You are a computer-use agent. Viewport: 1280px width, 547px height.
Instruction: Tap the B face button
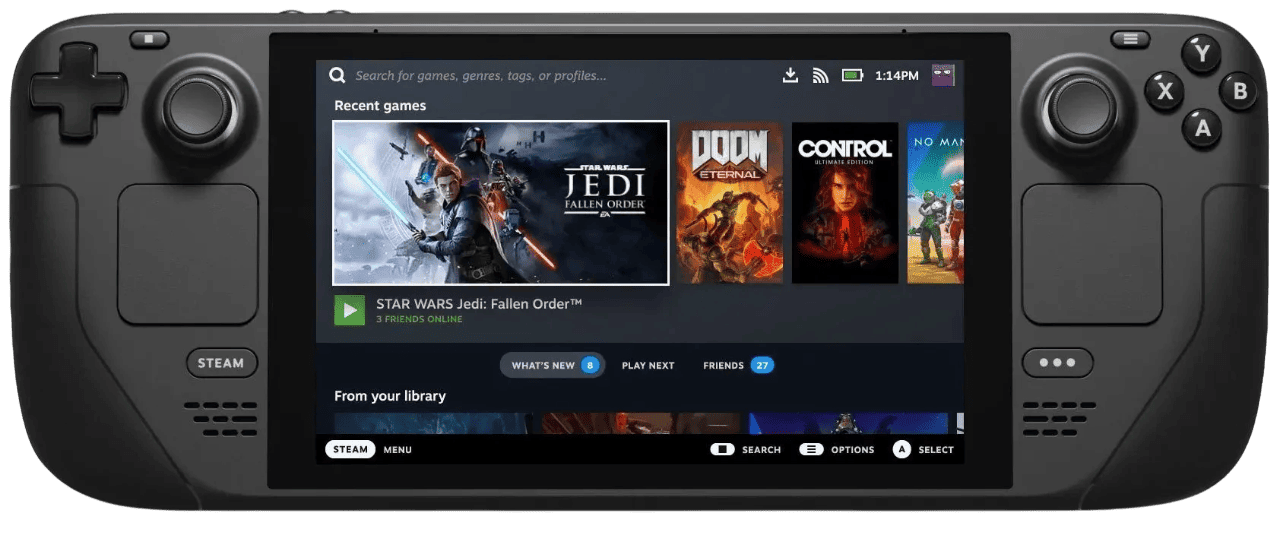(x=1239, y=91)
